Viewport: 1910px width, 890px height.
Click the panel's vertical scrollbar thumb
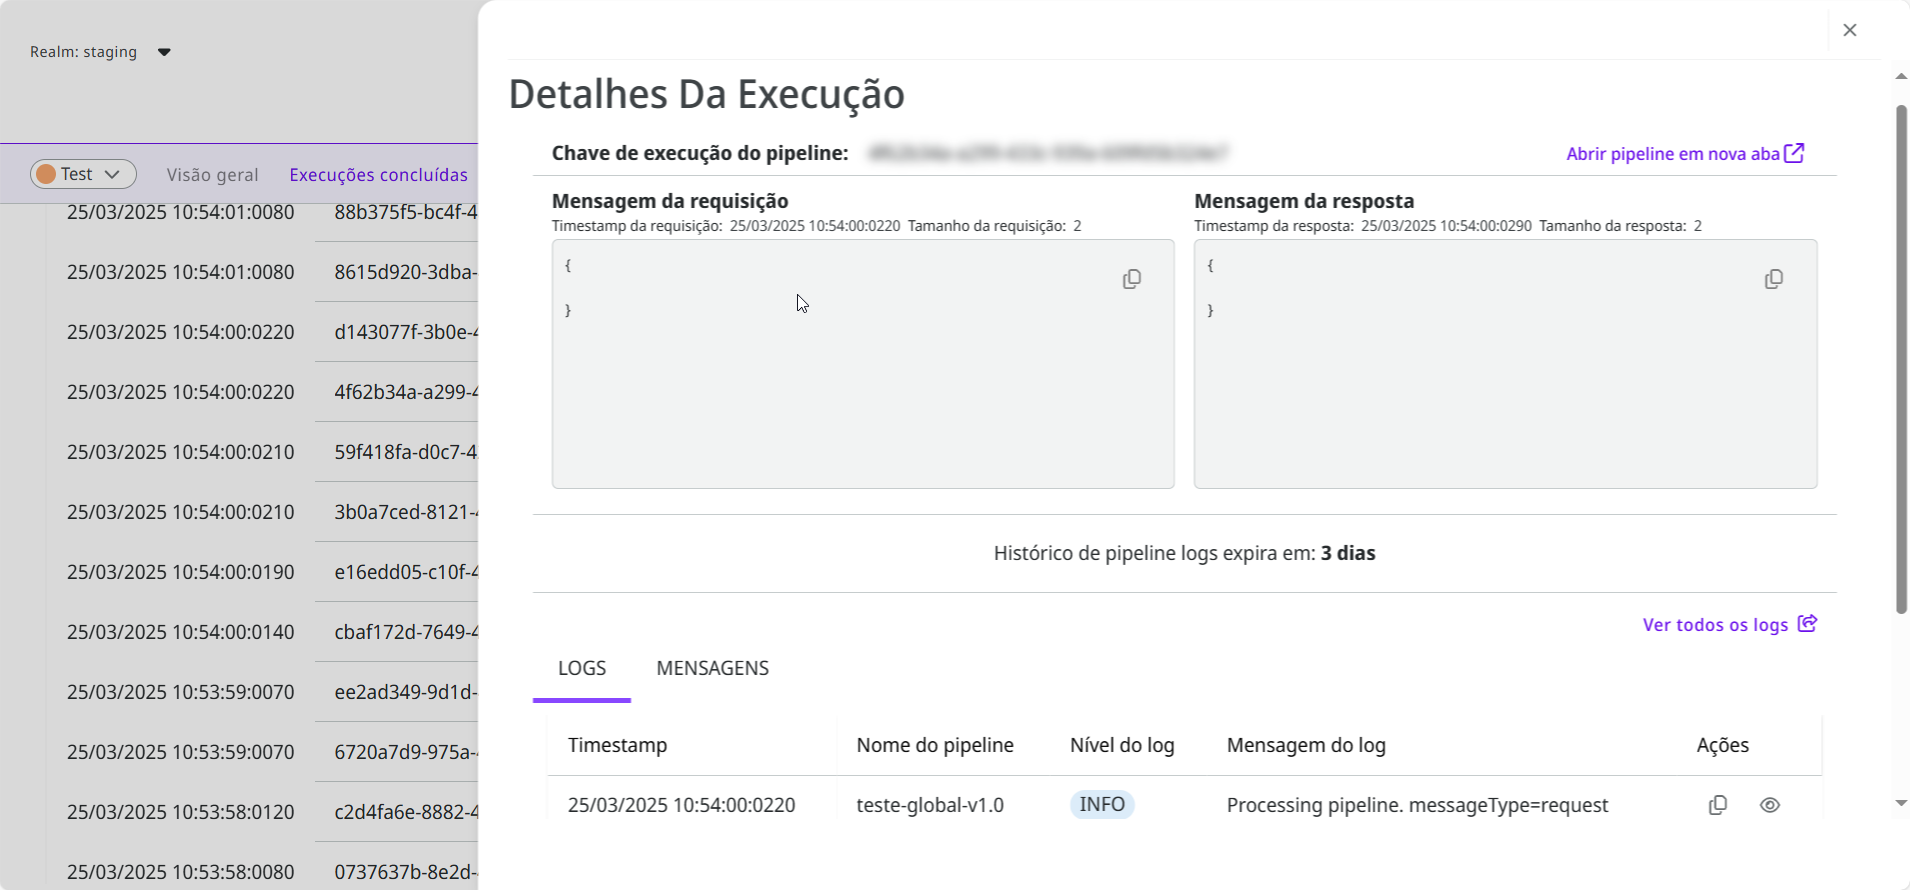pos(1901,360)
